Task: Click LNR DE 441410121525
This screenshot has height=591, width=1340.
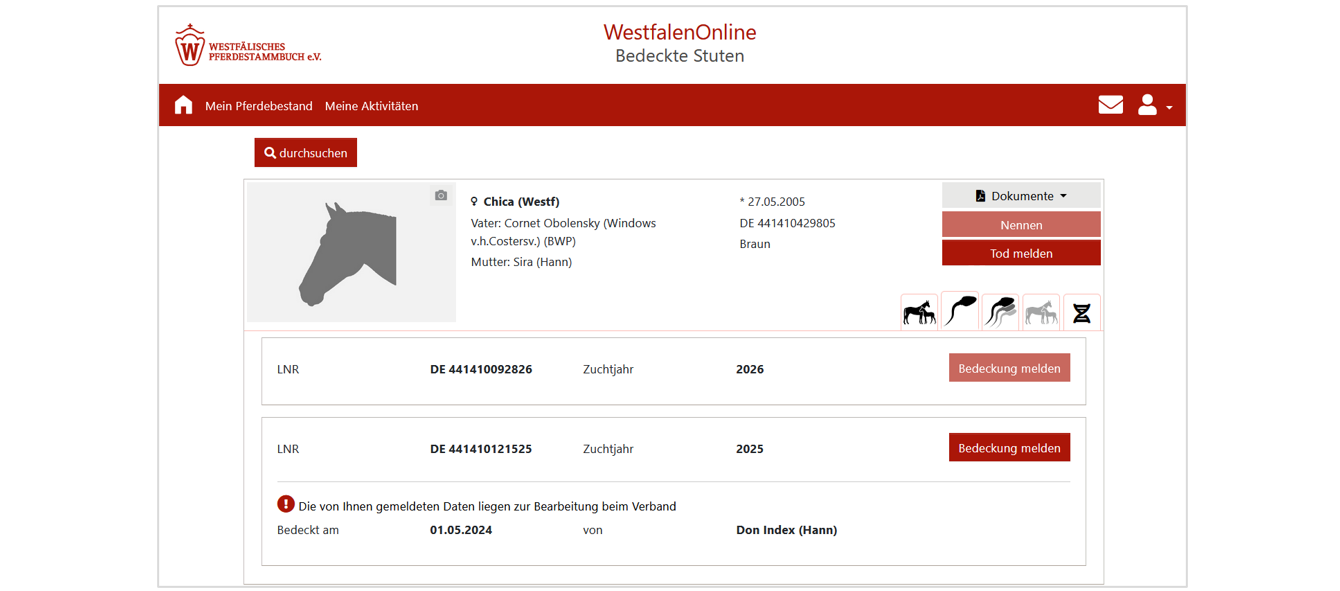Action: 481,449
